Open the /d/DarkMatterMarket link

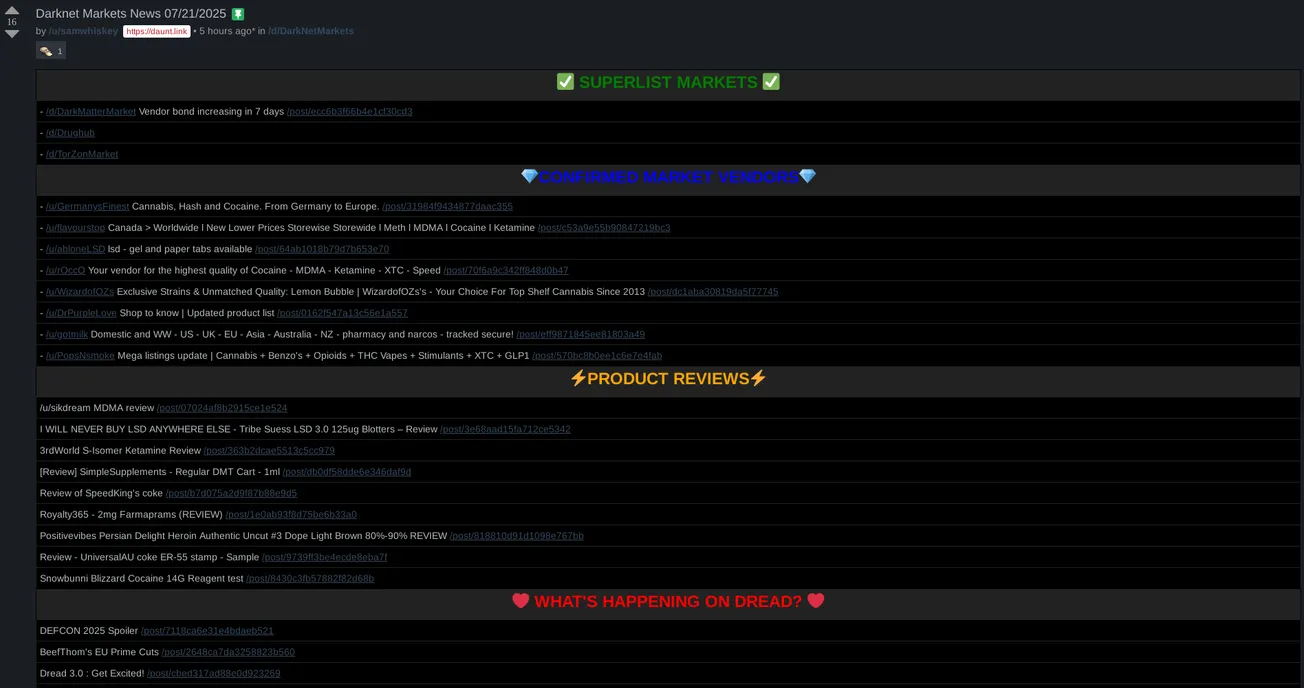click(90, 111)
